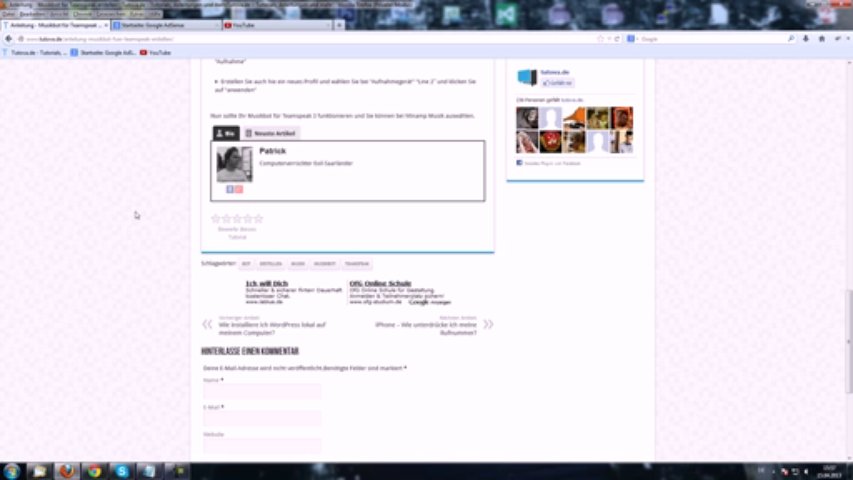Open the new tab plus button
The image size is (853, 480).
coord(340,25)
